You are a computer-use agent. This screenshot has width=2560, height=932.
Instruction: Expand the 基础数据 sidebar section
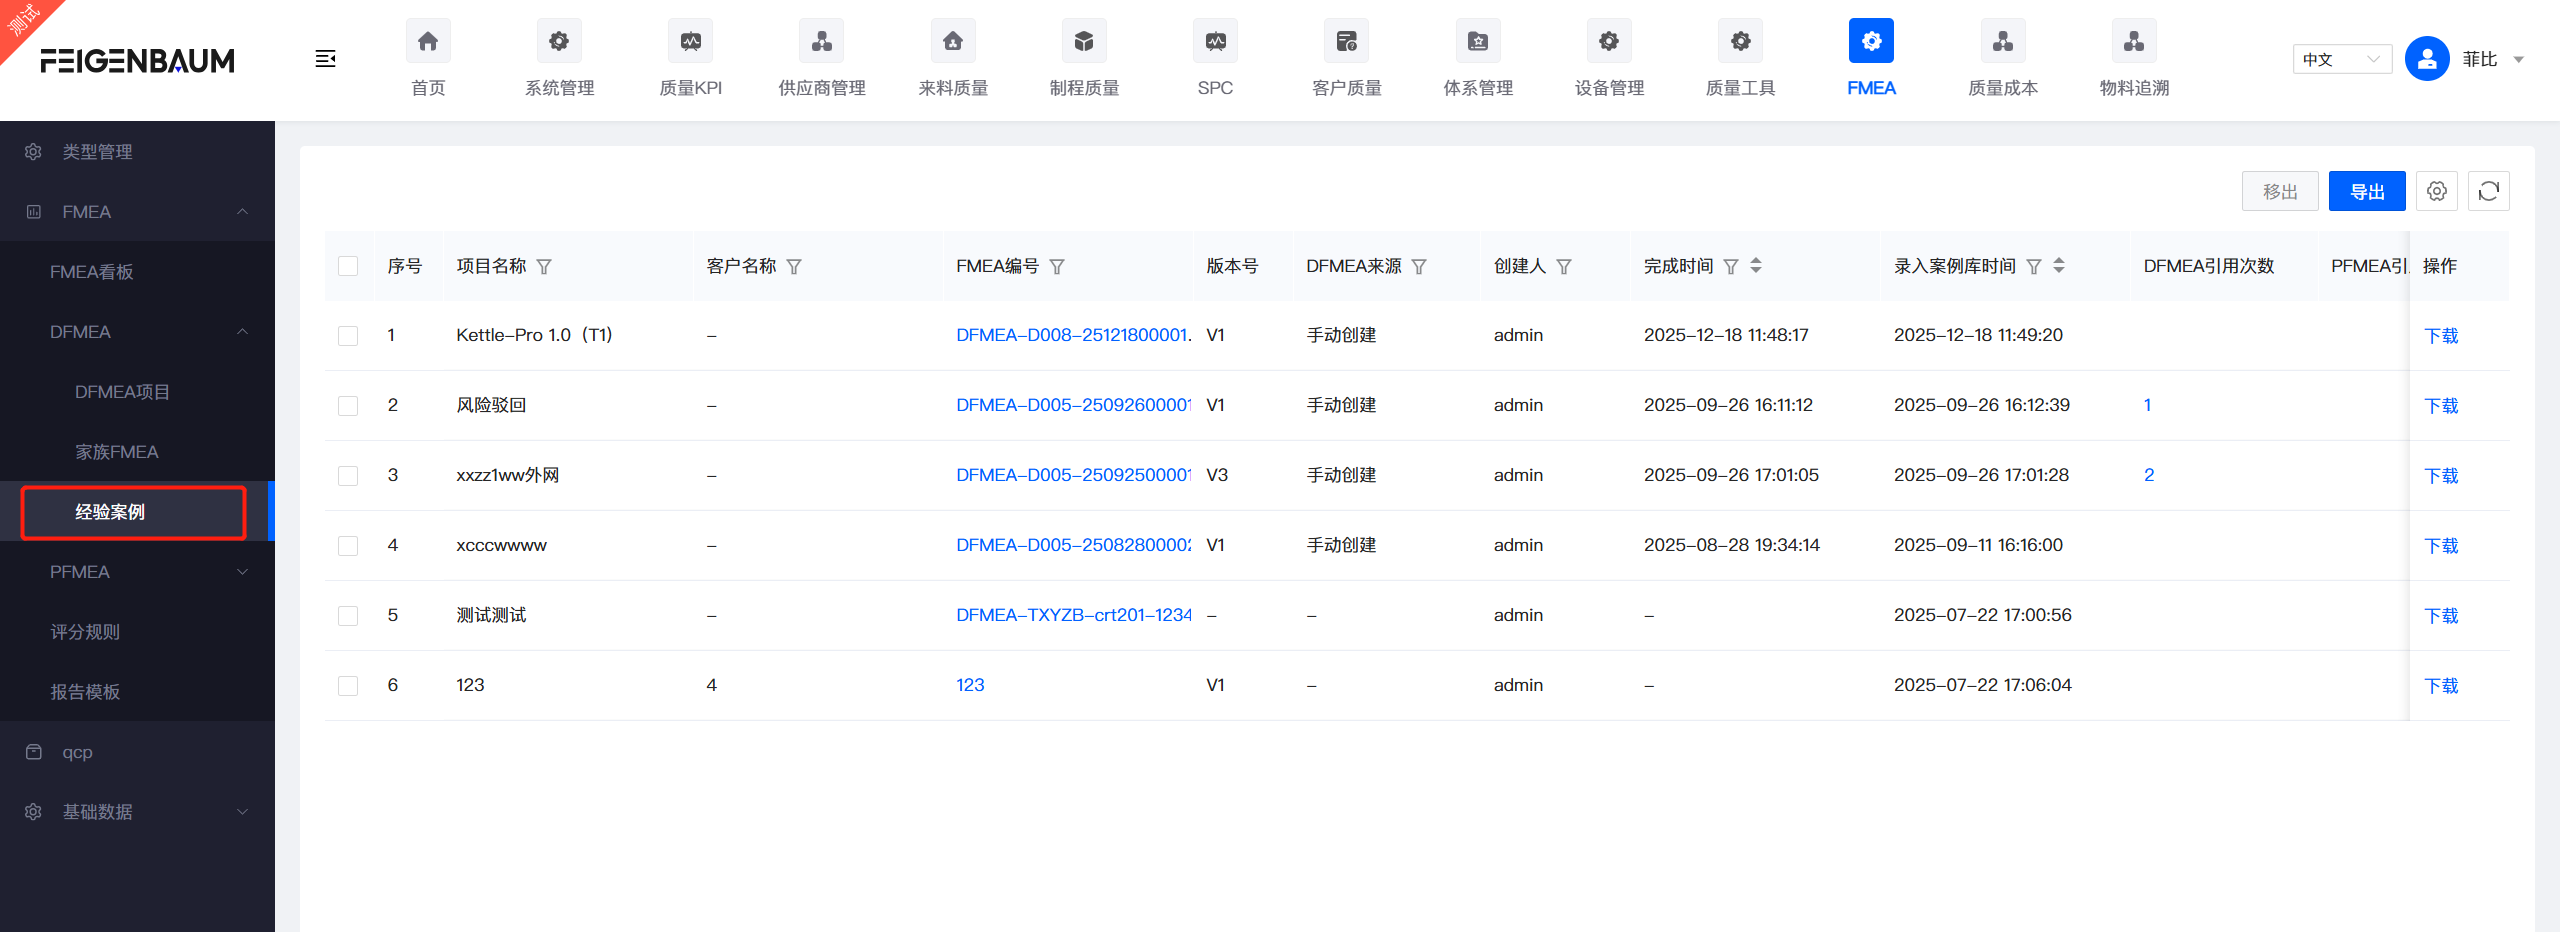click(x=138, y=812)
